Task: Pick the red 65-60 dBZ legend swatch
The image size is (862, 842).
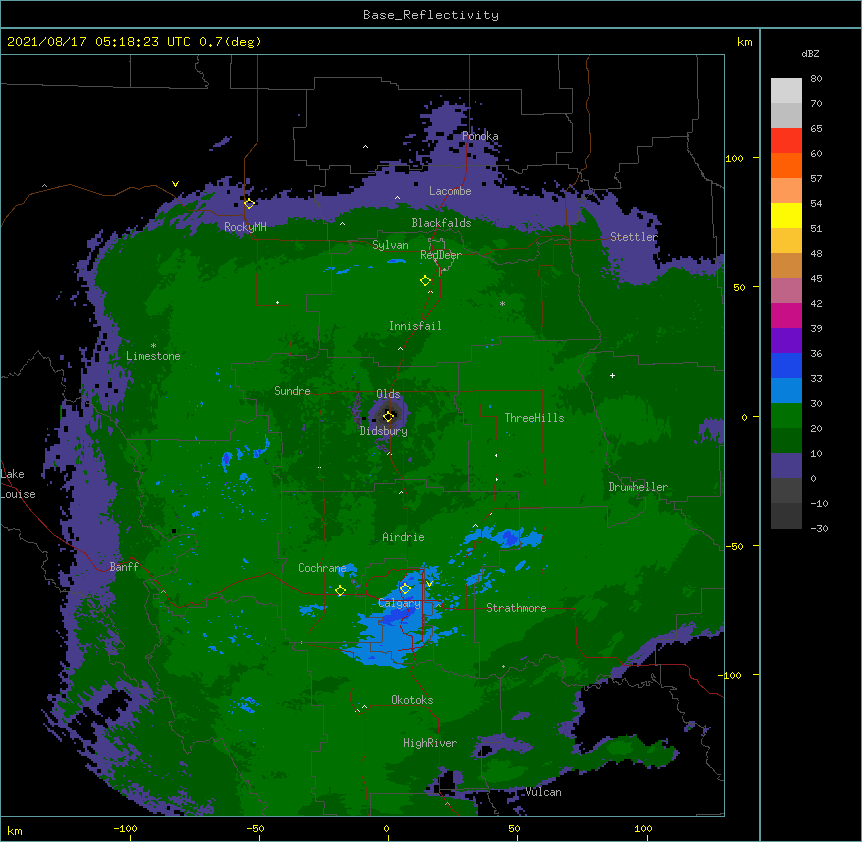Action: pyautogui.click(x=786, y=141)
